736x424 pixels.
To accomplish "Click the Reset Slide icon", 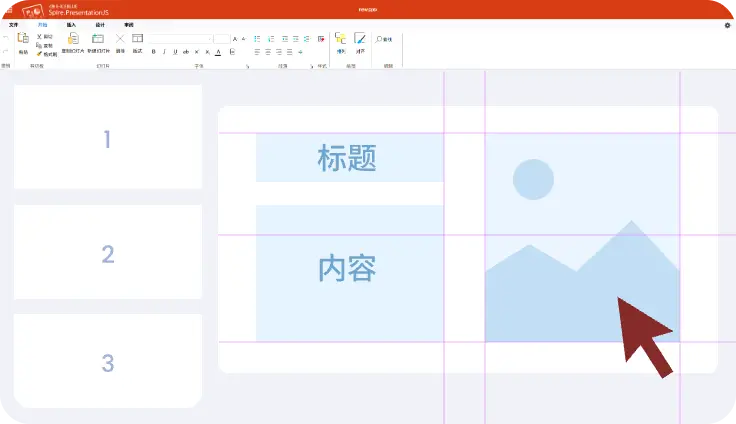I will [x=73, y=39].
